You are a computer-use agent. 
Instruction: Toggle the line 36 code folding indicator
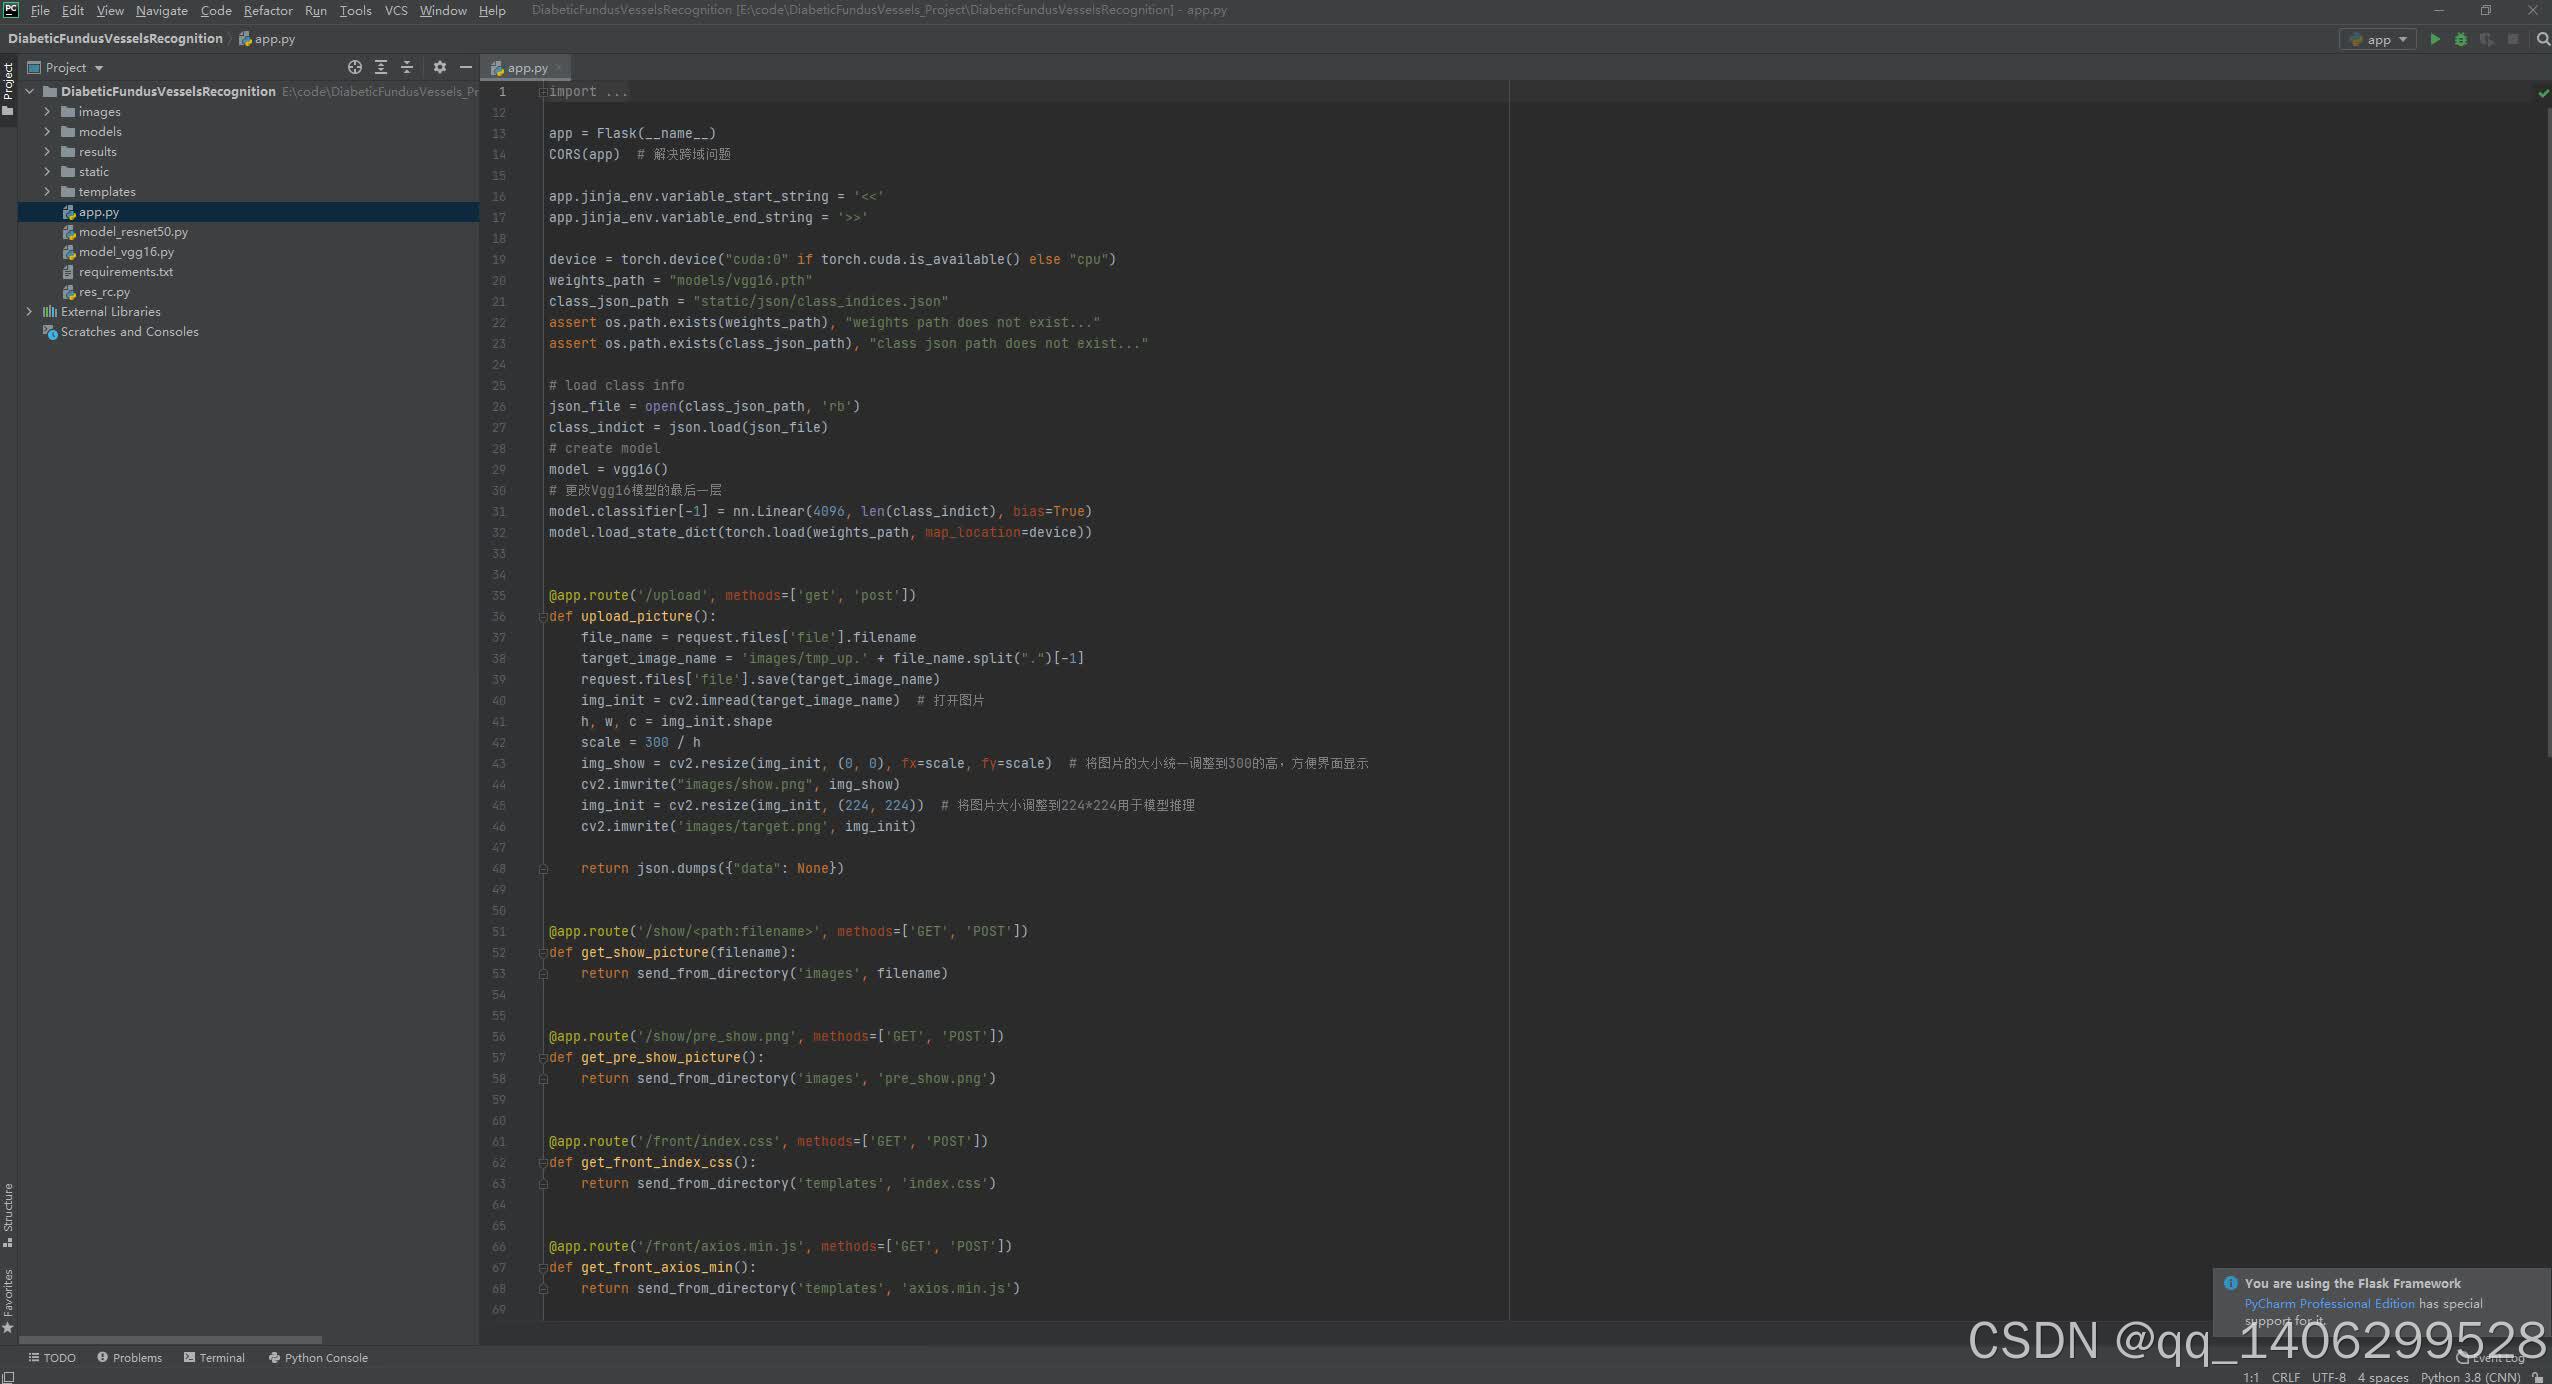point(540,615)
